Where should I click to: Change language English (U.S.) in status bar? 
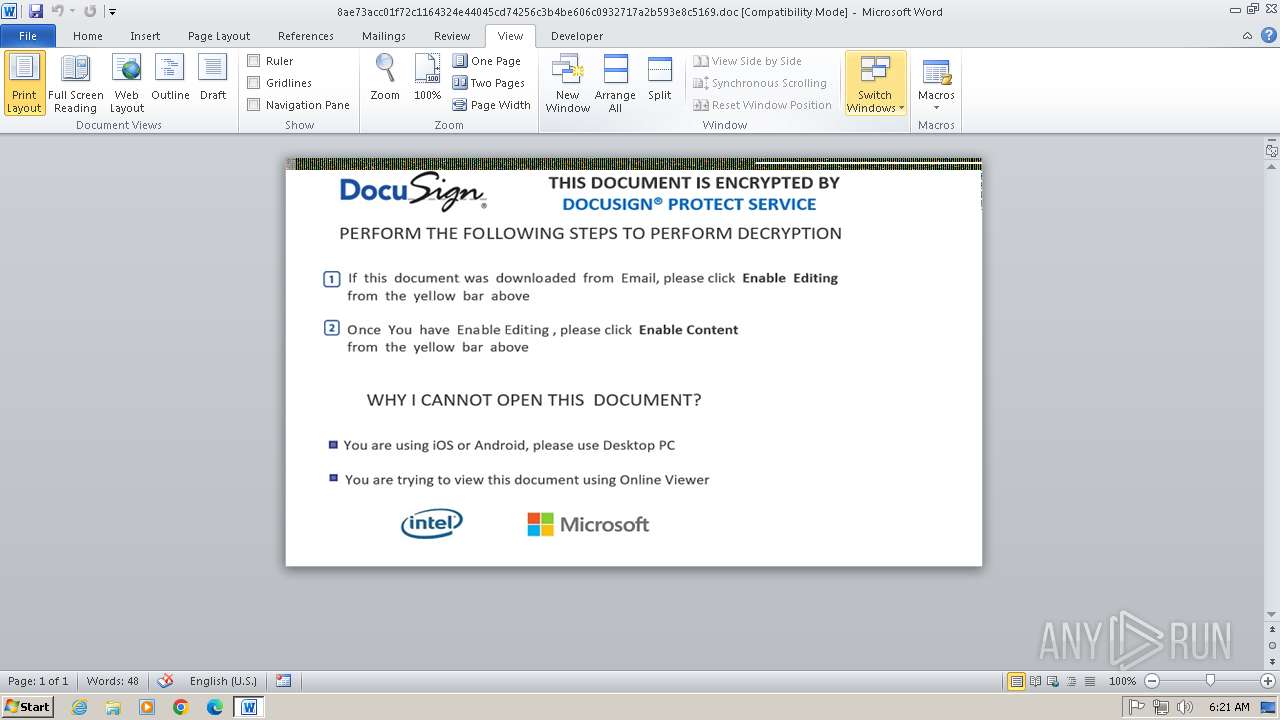223,681
